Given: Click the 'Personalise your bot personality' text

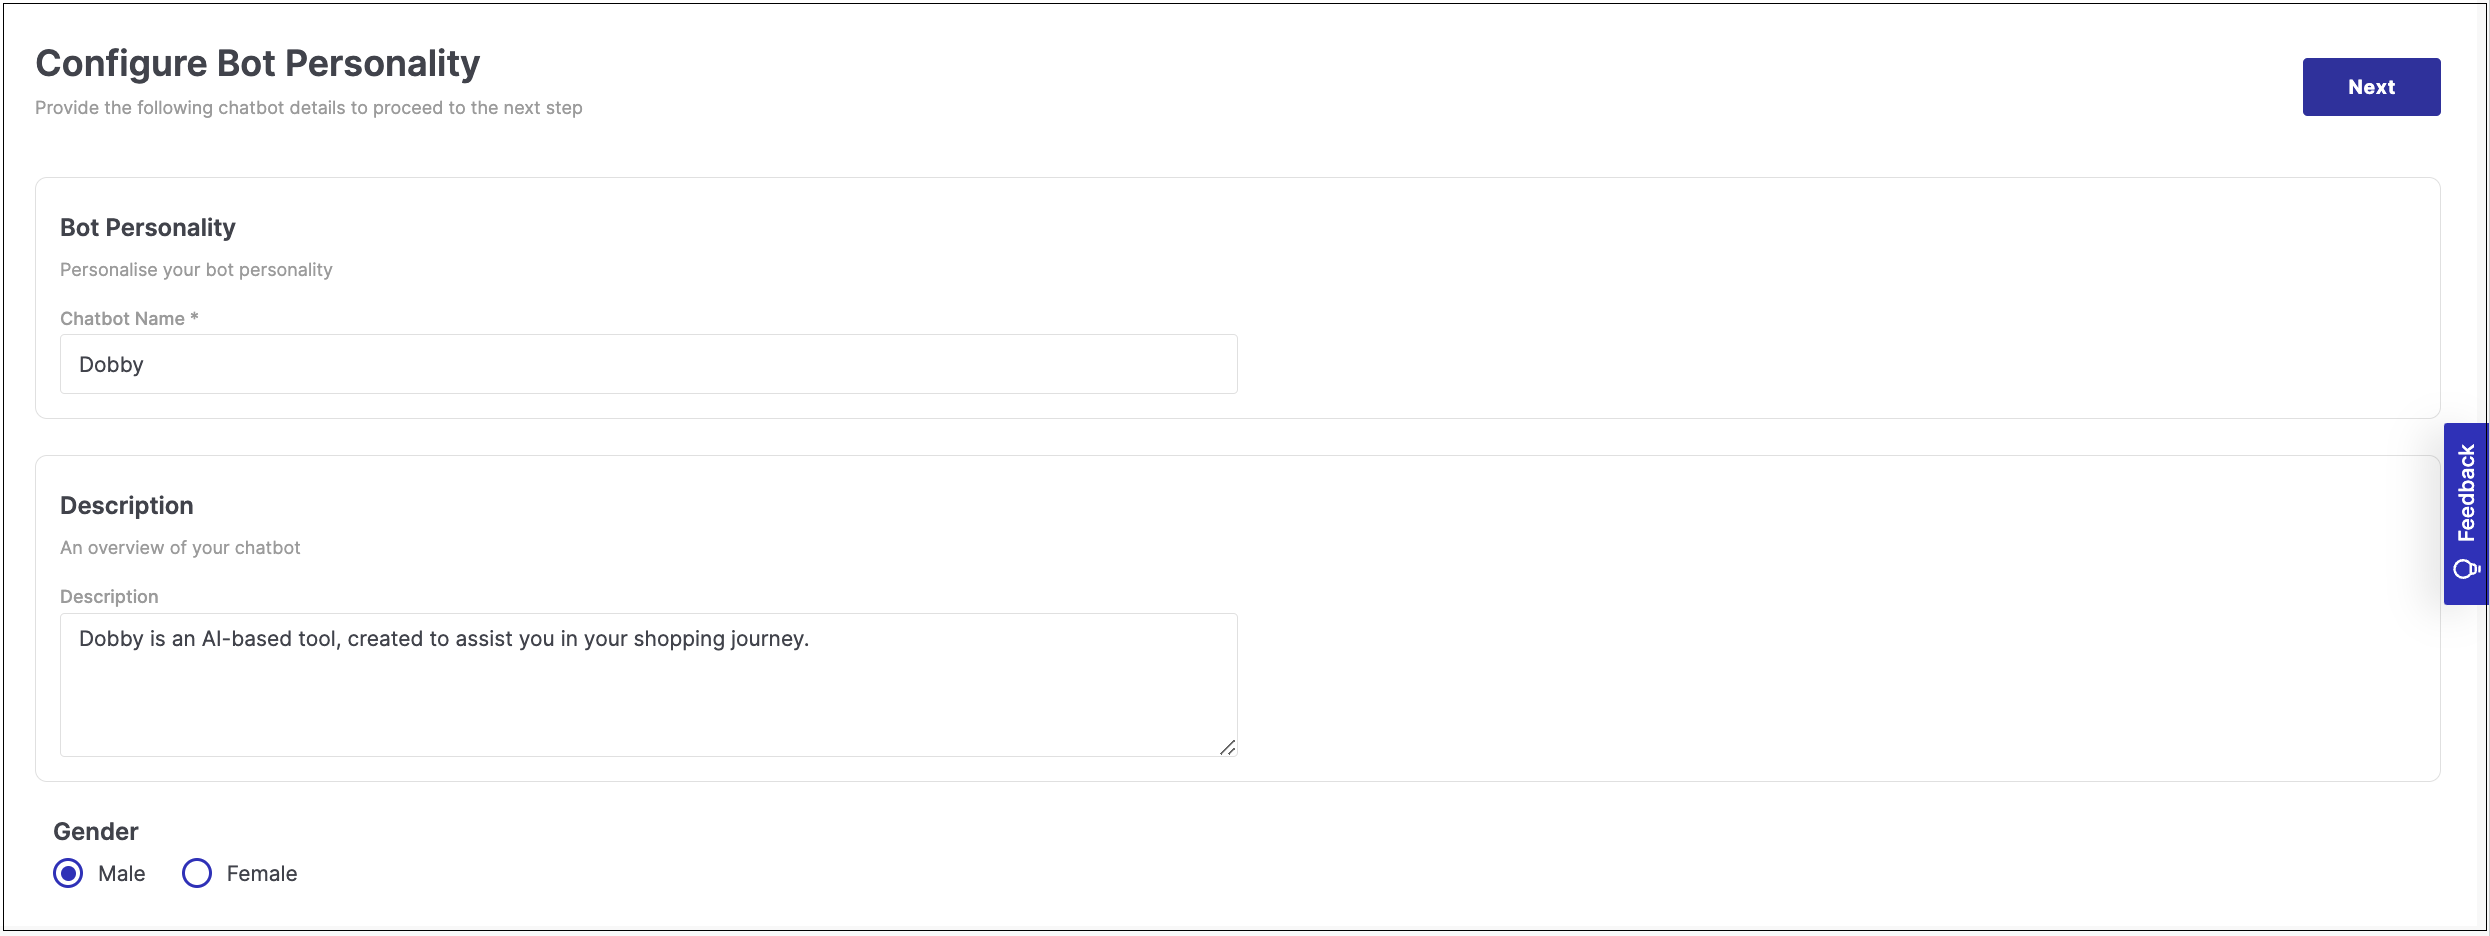Looking at the screenshot, I should point(196,269).
